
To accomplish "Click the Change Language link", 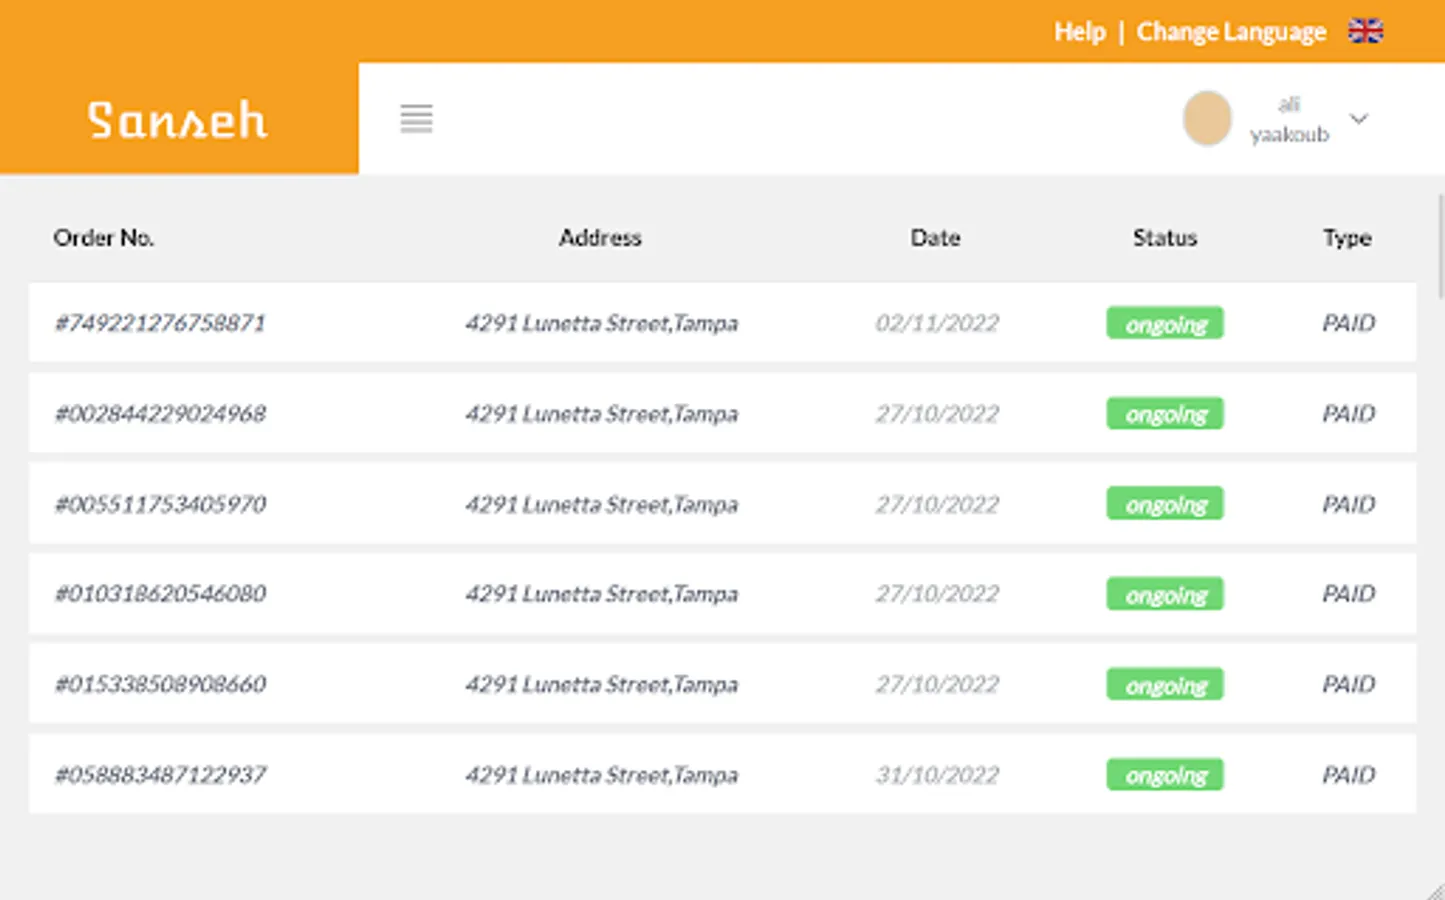I will click(x=1231, y=32).
